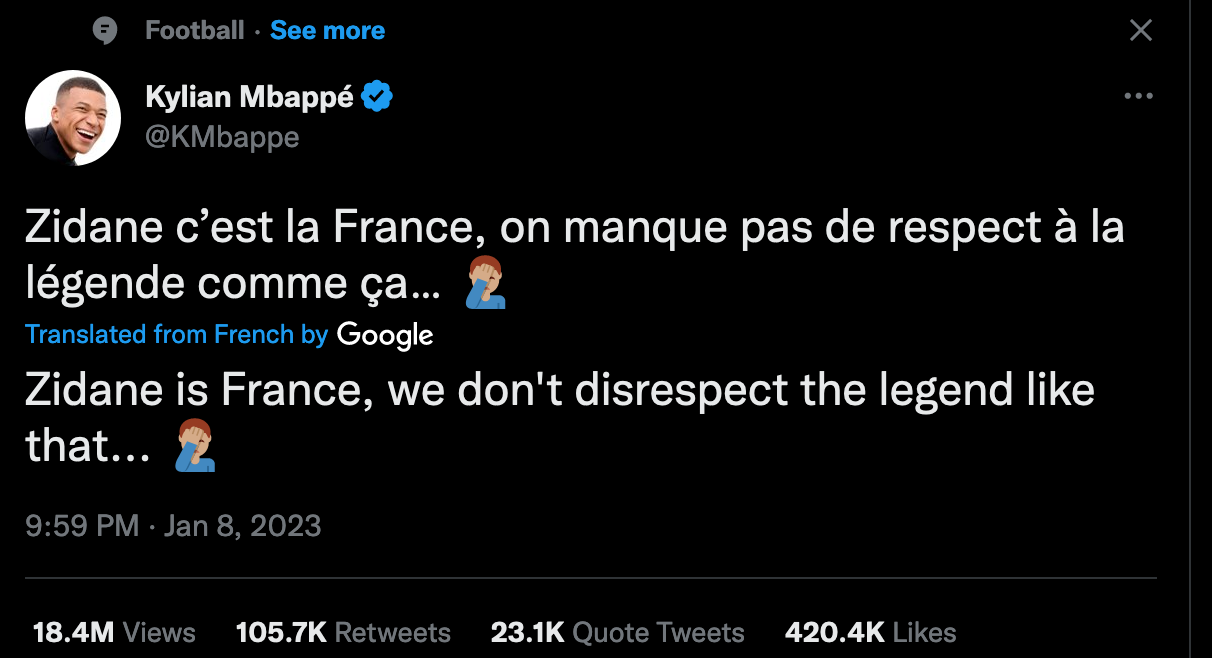The height and width of the screenshot is (658, 1212).
Task: Toggle the Translated from French link
Action: click(176, 335)
